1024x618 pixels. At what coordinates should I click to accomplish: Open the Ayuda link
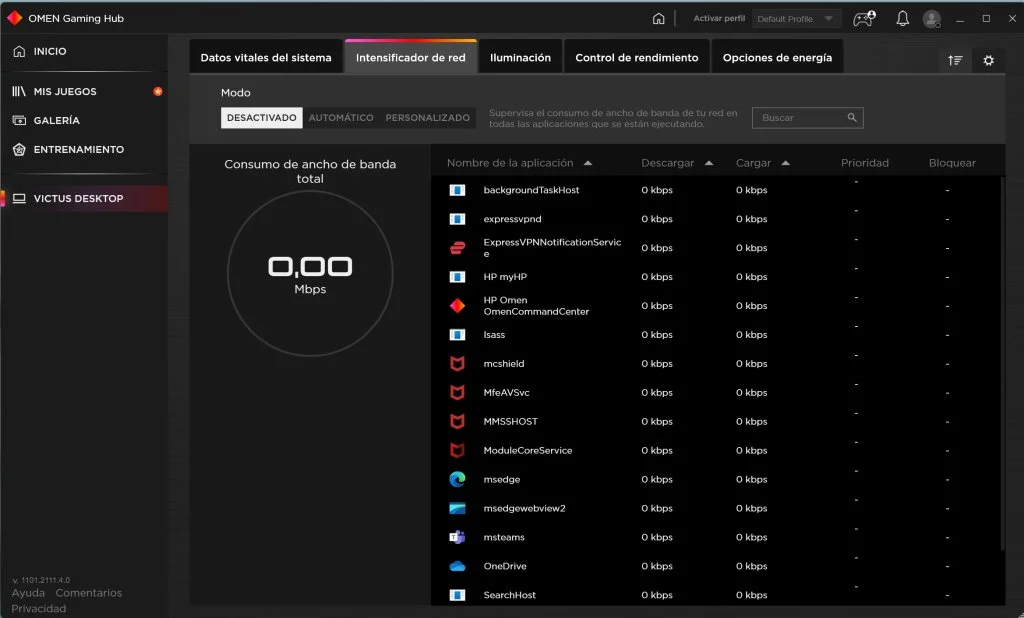28,593
